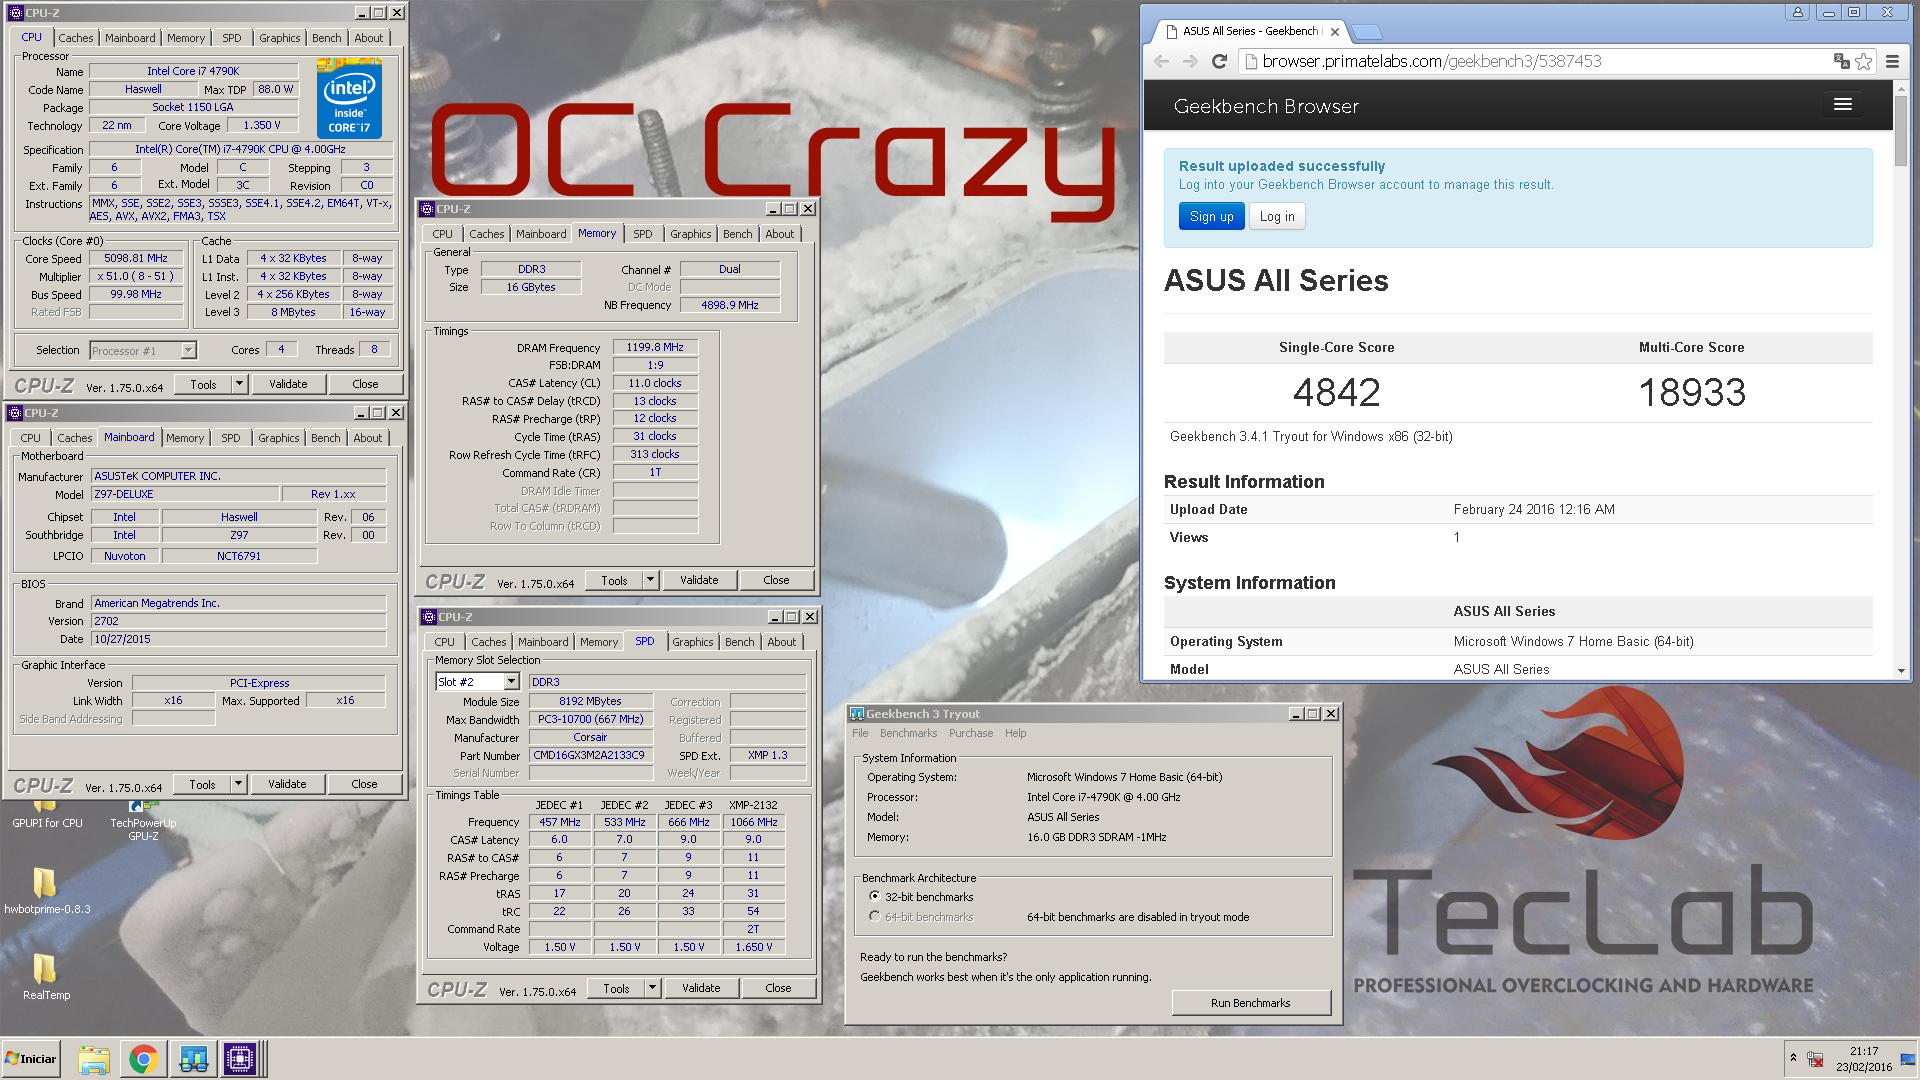Go forward in the Chrome browser
This screenshot has height=1080, width=1920.
pos(1190,61)
